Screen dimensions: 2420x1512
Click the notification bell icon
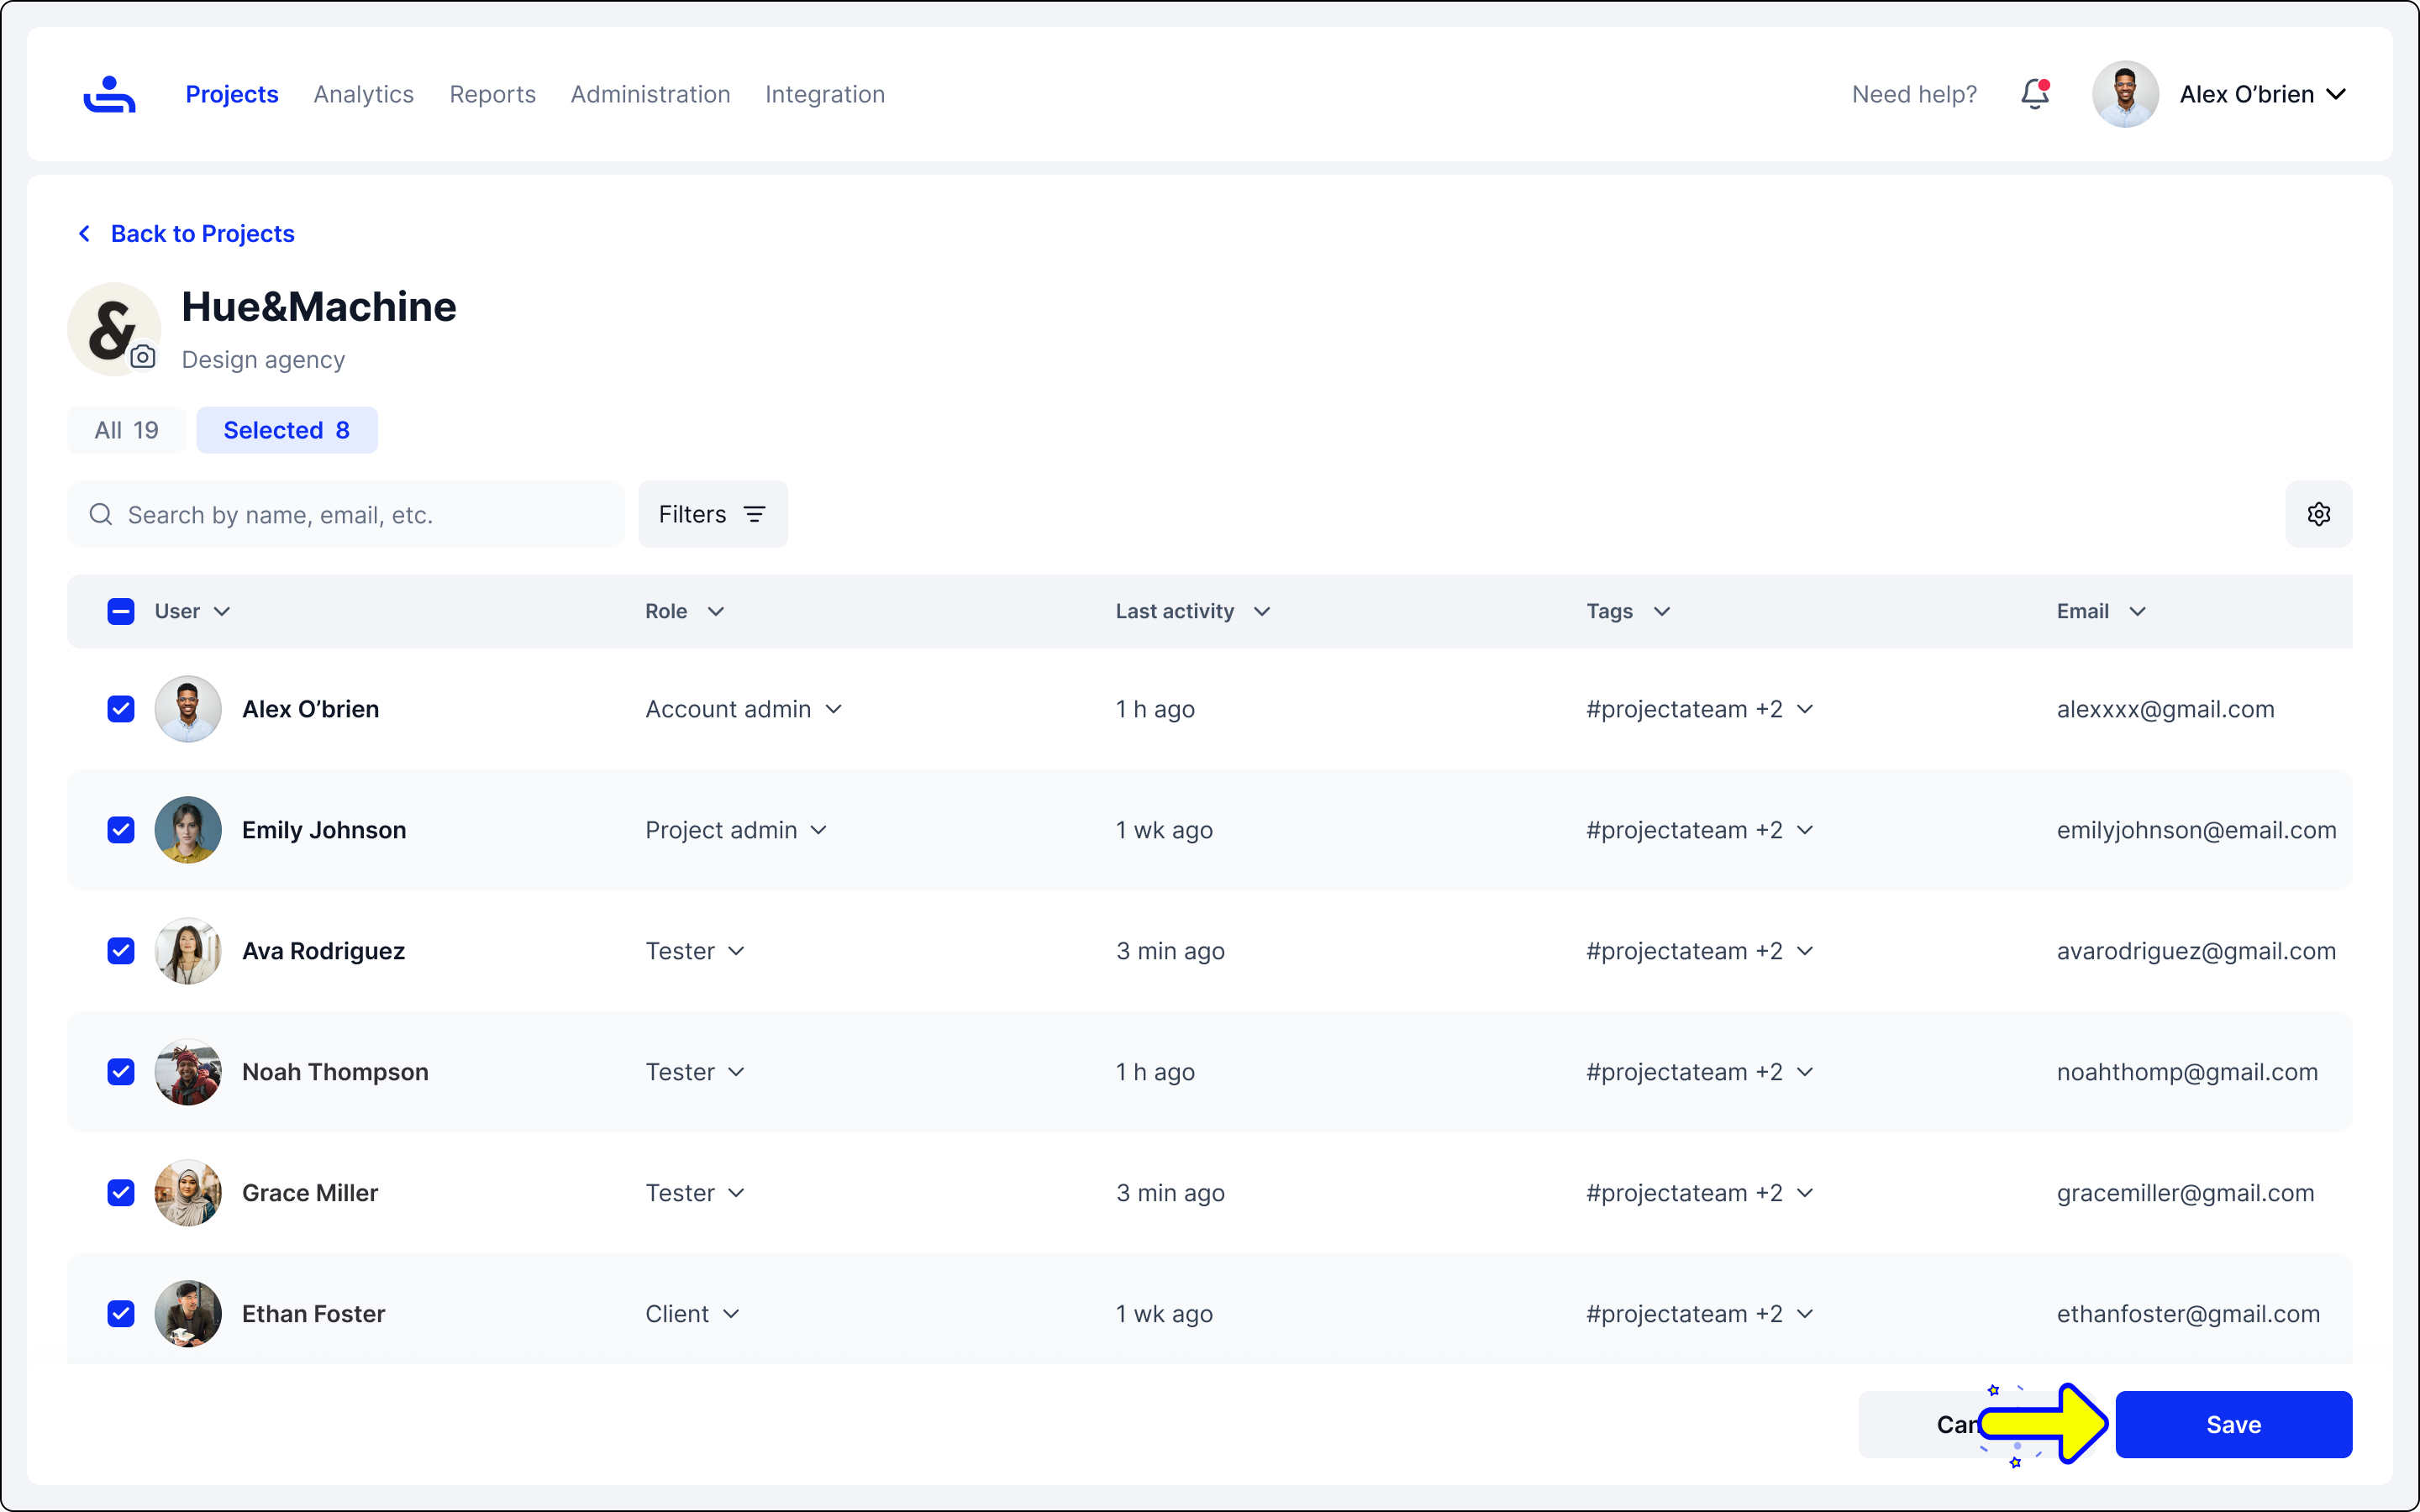2034,94
